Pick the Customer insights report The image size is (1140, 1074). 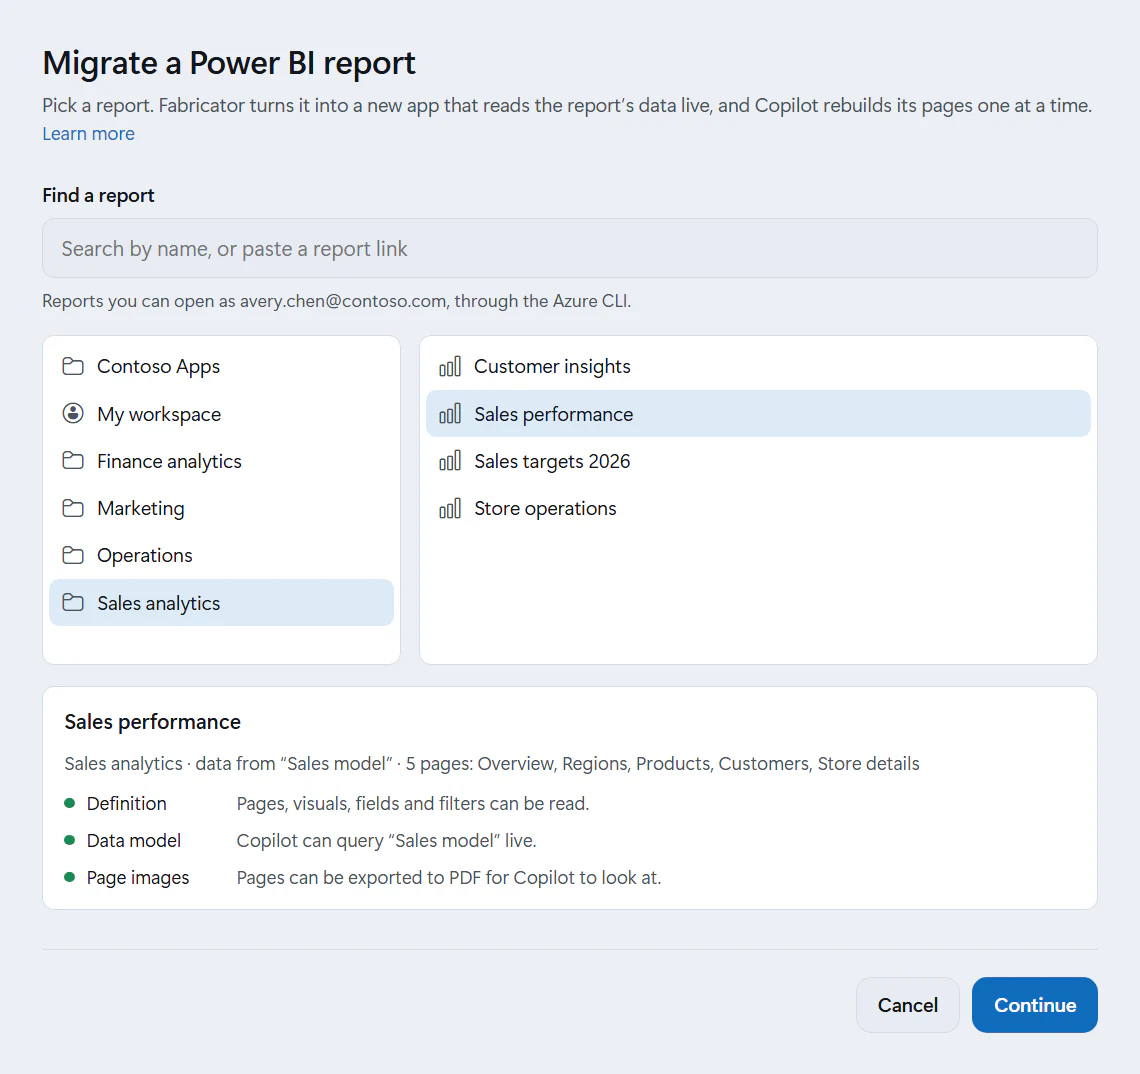point(758,366)
